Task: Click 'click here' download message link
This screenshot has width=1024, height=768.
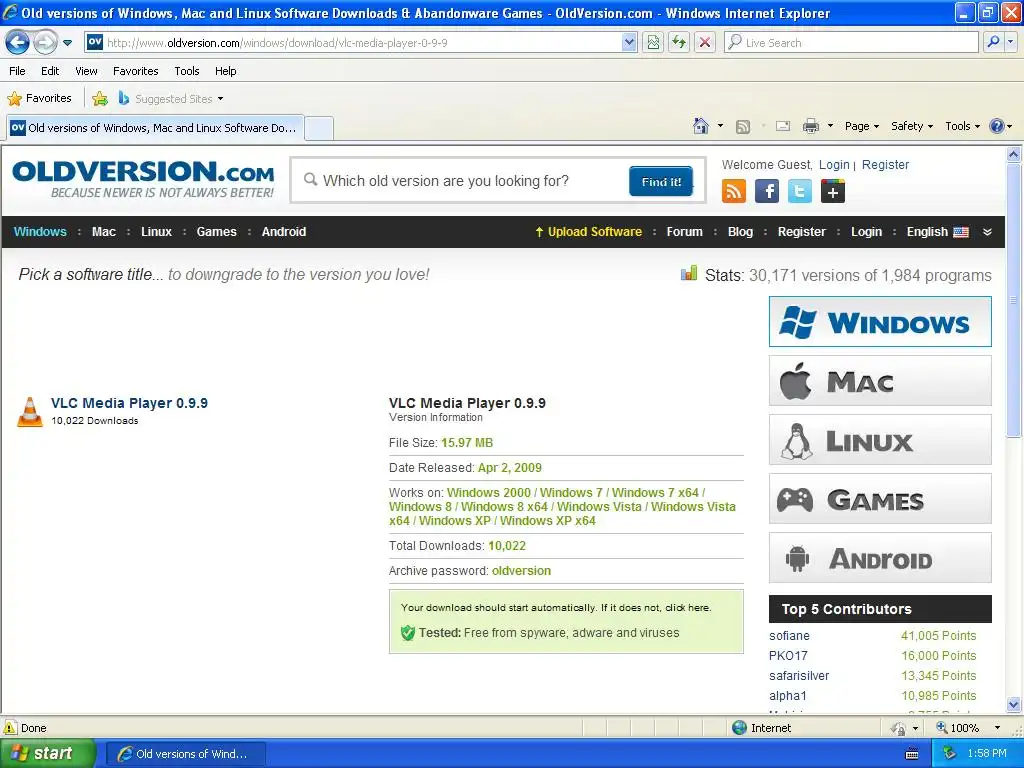Action: pyautogui.click(x=687, y=607)
